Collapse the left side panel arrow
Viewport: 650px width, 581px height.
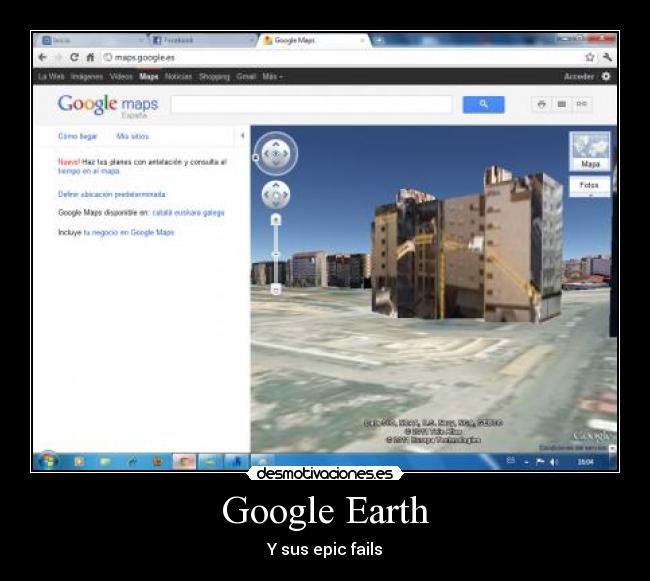tap(243, 136)
